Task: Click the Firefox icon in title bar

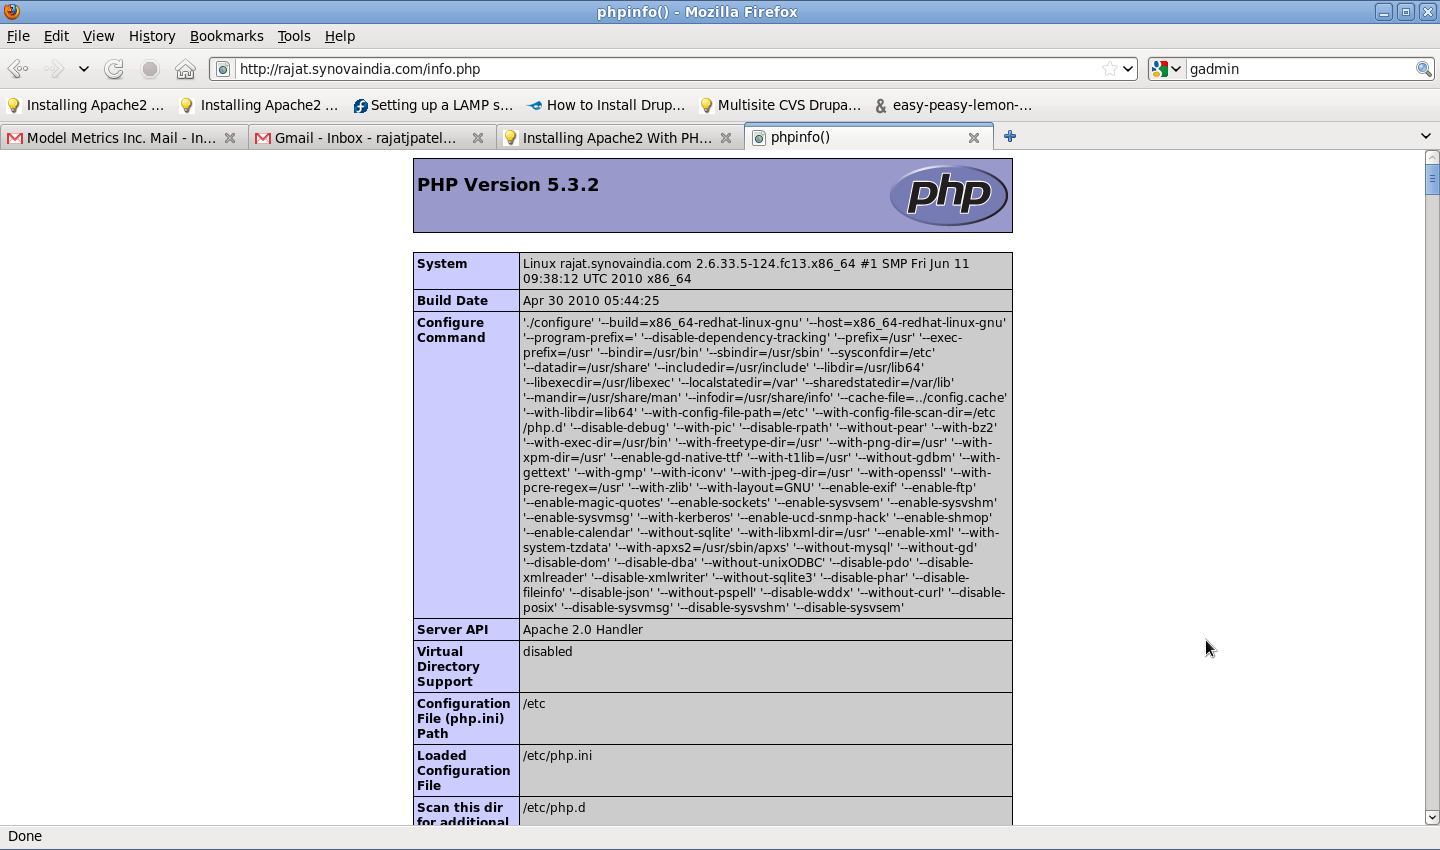Action: tap(12, 12)
